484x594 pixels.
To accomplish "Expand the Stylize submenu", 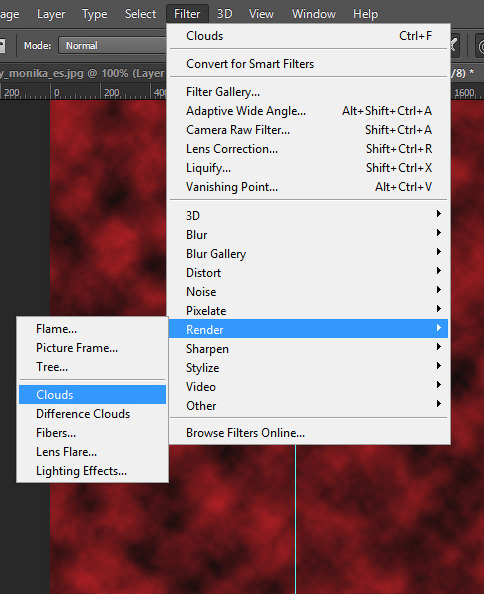I will [x=309, y=368].
